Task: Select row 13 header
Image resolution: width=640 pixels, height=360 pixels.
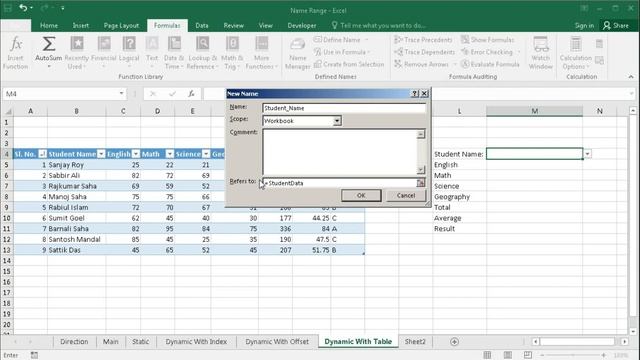Action: tap(7, 250)
